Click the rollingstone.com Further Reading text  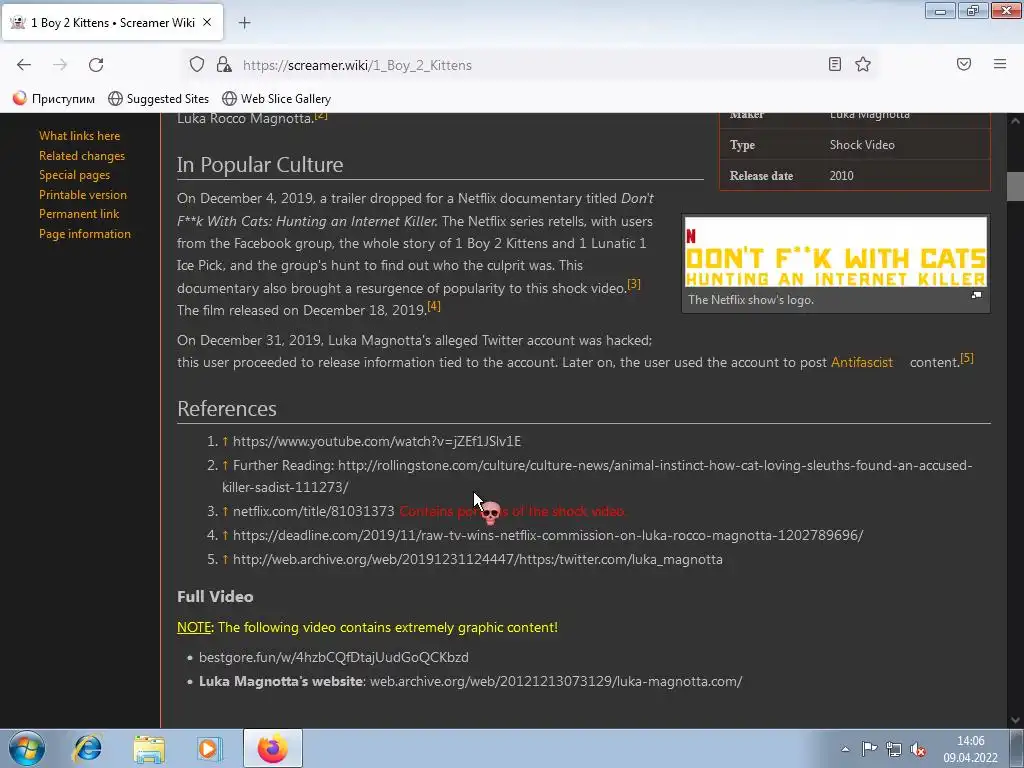597,476
